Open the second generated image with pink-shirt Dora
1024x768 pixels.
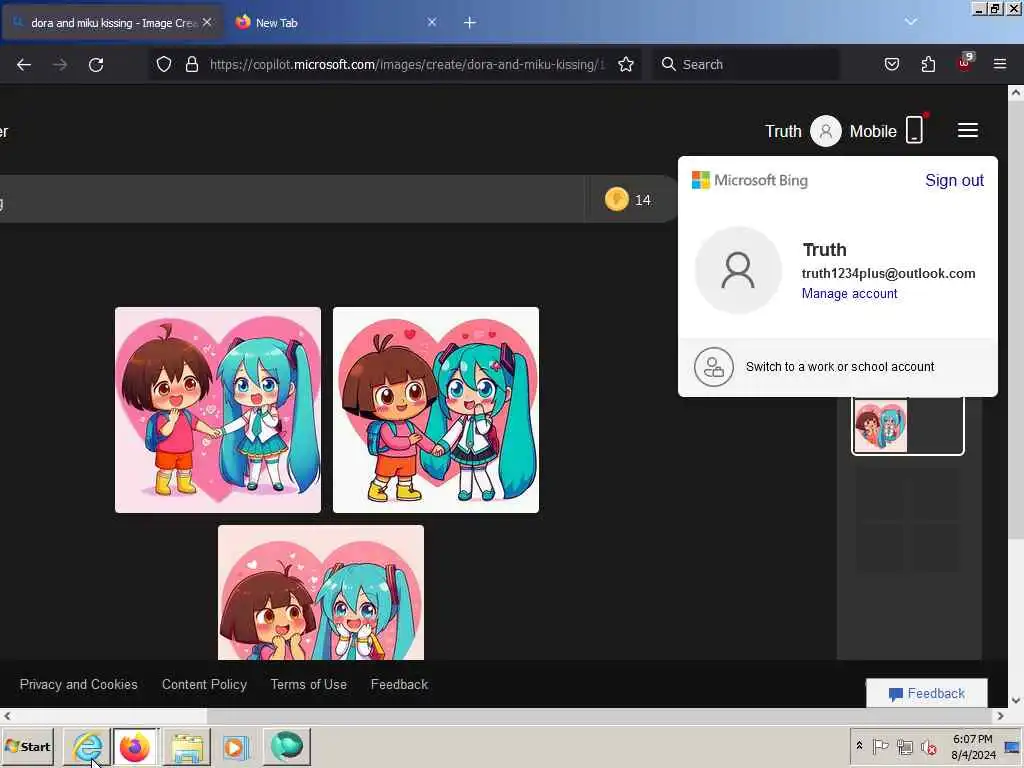[x=436, y=410]
